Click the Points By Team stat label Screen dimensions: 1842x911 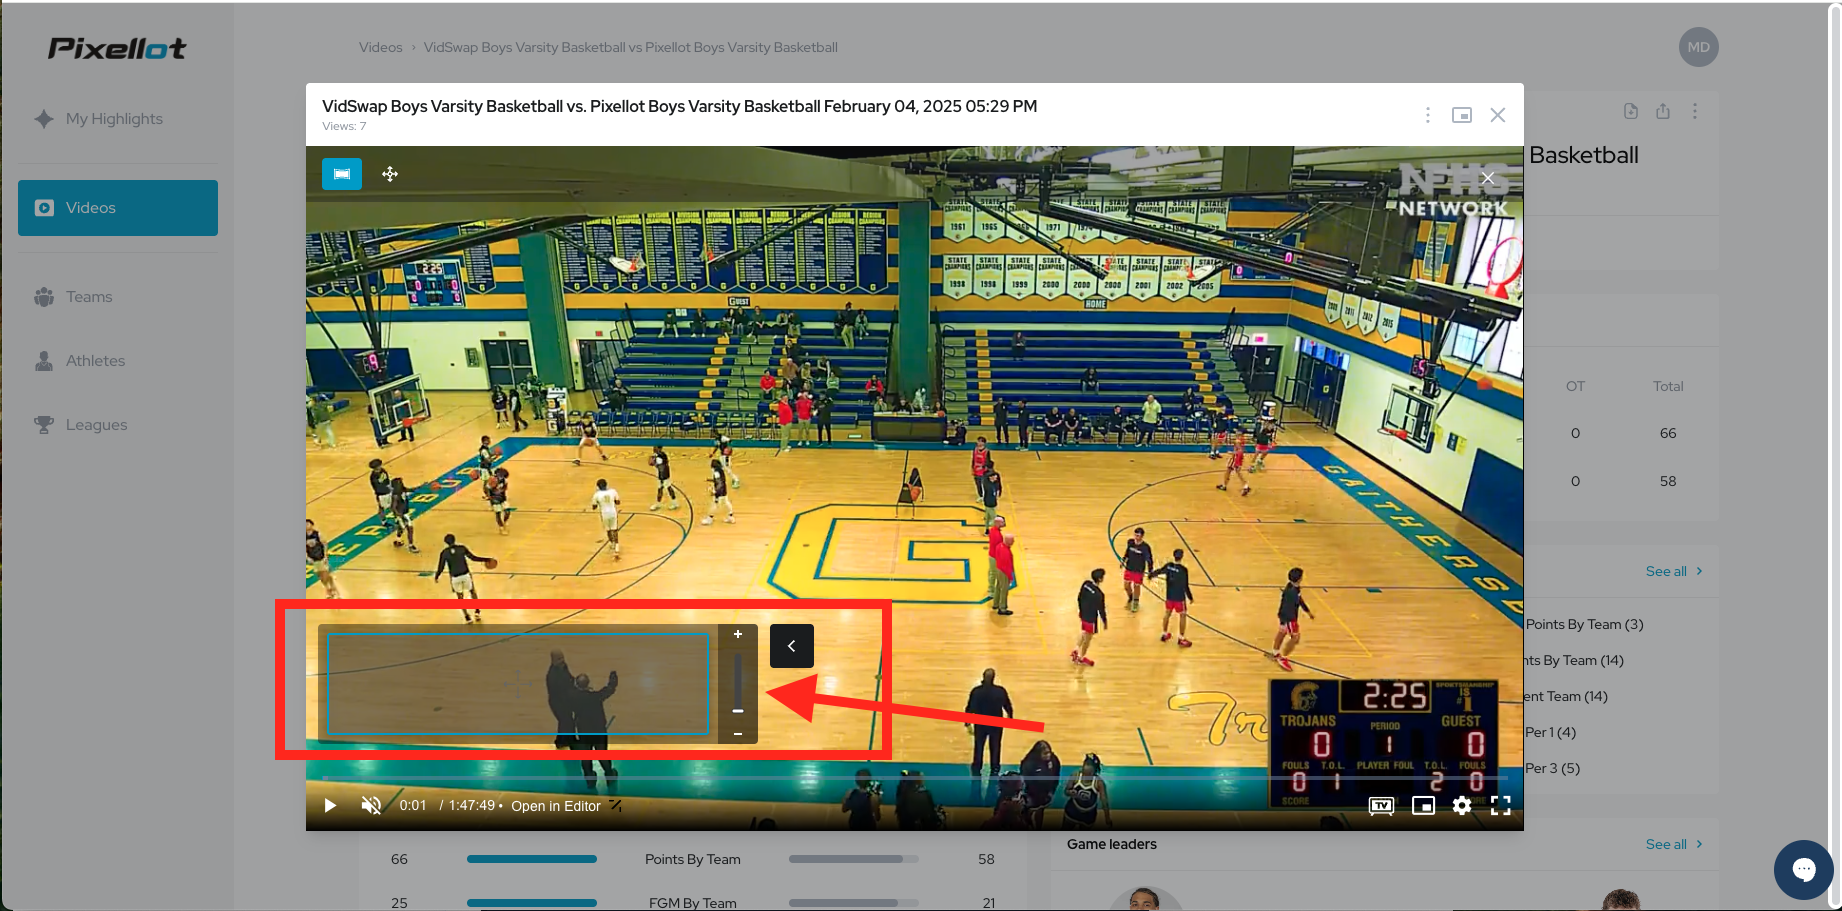pyautogui.click(x=692, y=859)
